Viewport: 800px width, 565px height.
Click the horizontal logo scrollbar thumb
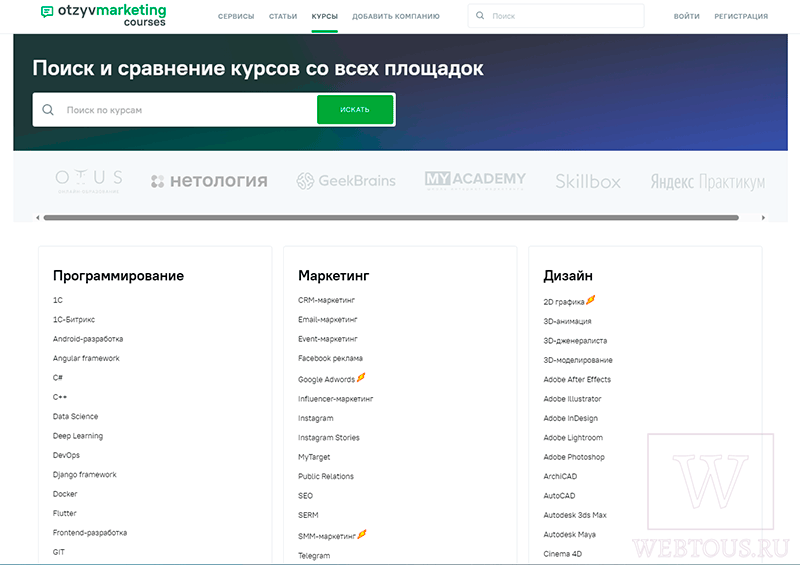tap(391, 217)
